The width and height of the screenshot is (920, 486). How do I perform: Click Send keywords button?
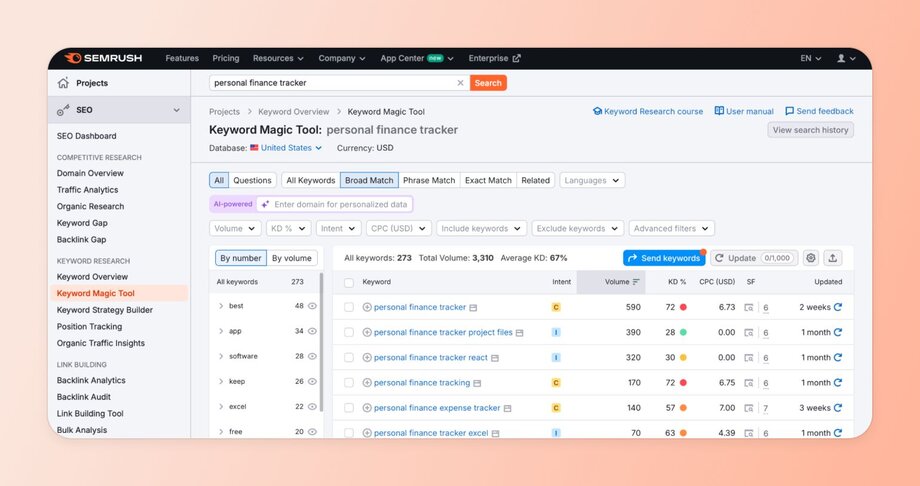[664, 258]
